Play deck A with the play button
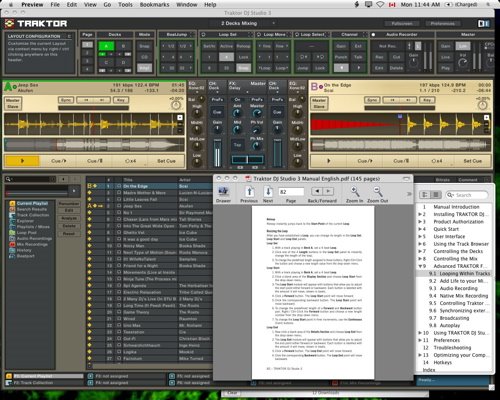500x400 pixels. point(22,161)
